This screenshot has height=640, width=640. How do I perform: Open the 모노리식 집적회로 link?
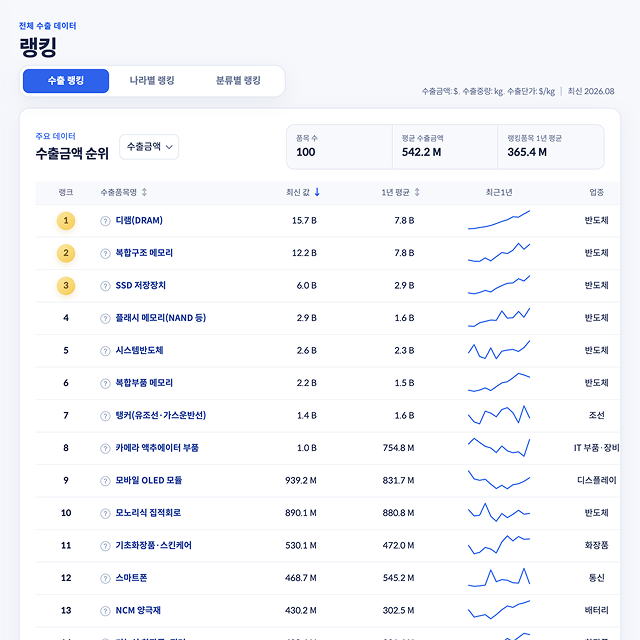click(148, 513)
